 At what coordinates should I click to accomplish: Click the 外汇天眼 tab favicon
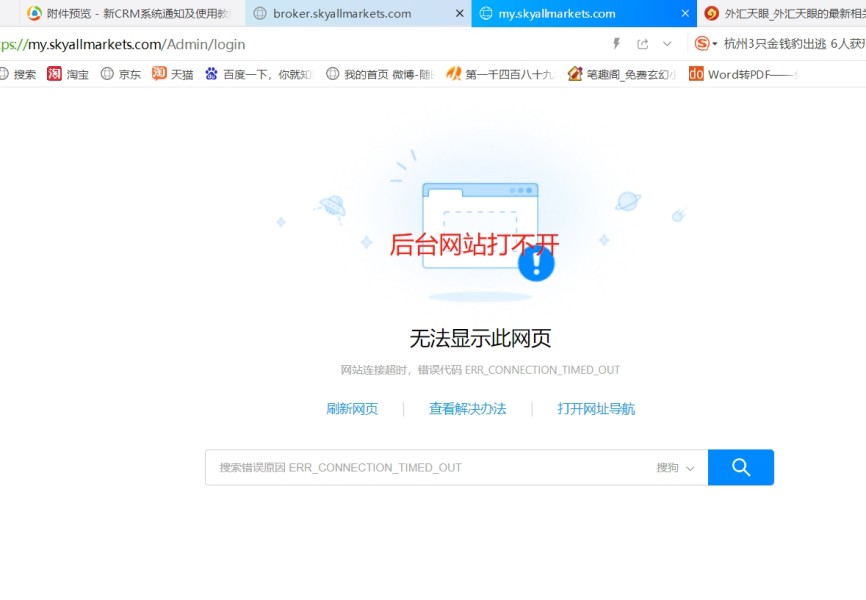click(711, 13)
